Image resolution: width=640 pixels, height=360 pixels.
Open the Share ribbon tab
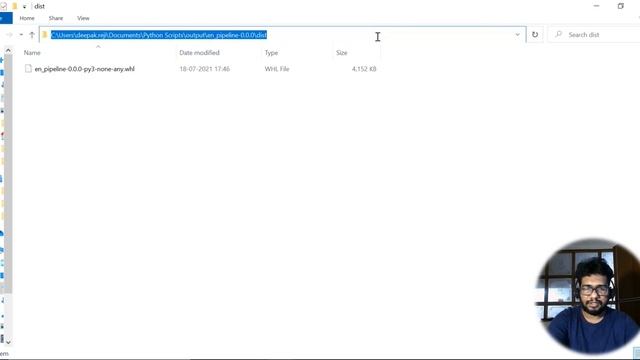(56, 18)
